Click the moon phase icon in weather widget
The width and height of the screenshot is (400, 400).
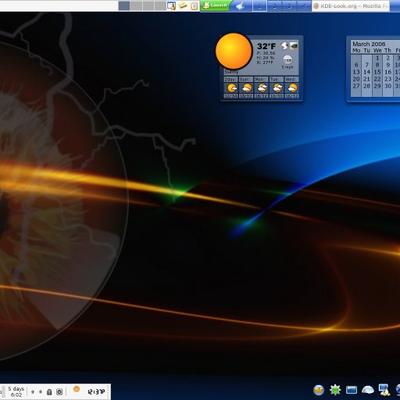click(x=284, y=45)
